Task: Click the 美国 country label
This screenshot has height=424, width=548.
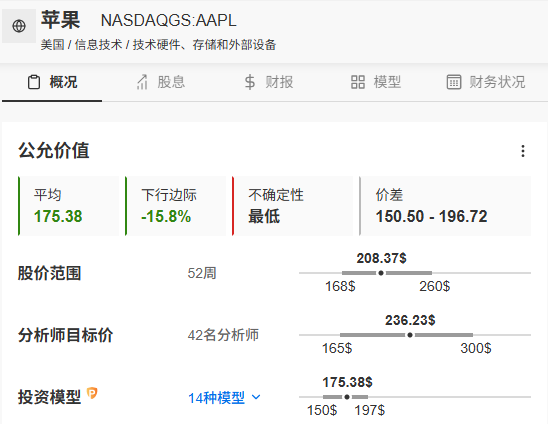Action: click(52, 45)
